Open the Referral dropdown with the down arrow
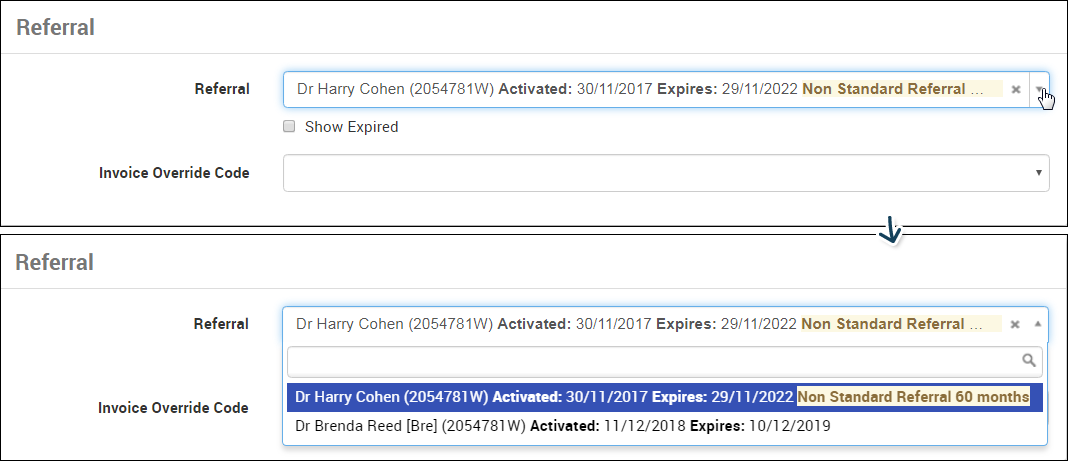The height and width of the screenshot is (461, 1068). 1039,89
